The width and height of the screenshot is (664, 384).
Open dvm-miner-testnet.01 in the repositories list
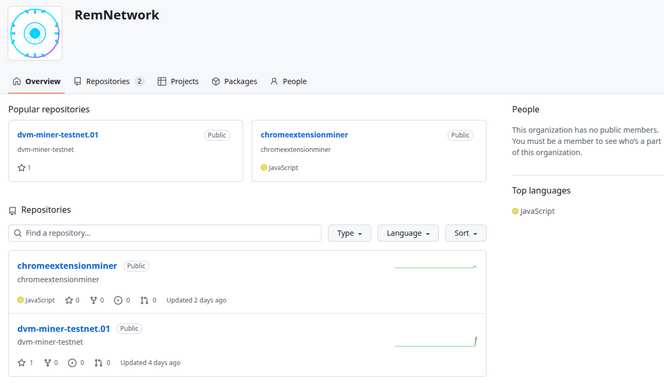click(x=64, y=329)
